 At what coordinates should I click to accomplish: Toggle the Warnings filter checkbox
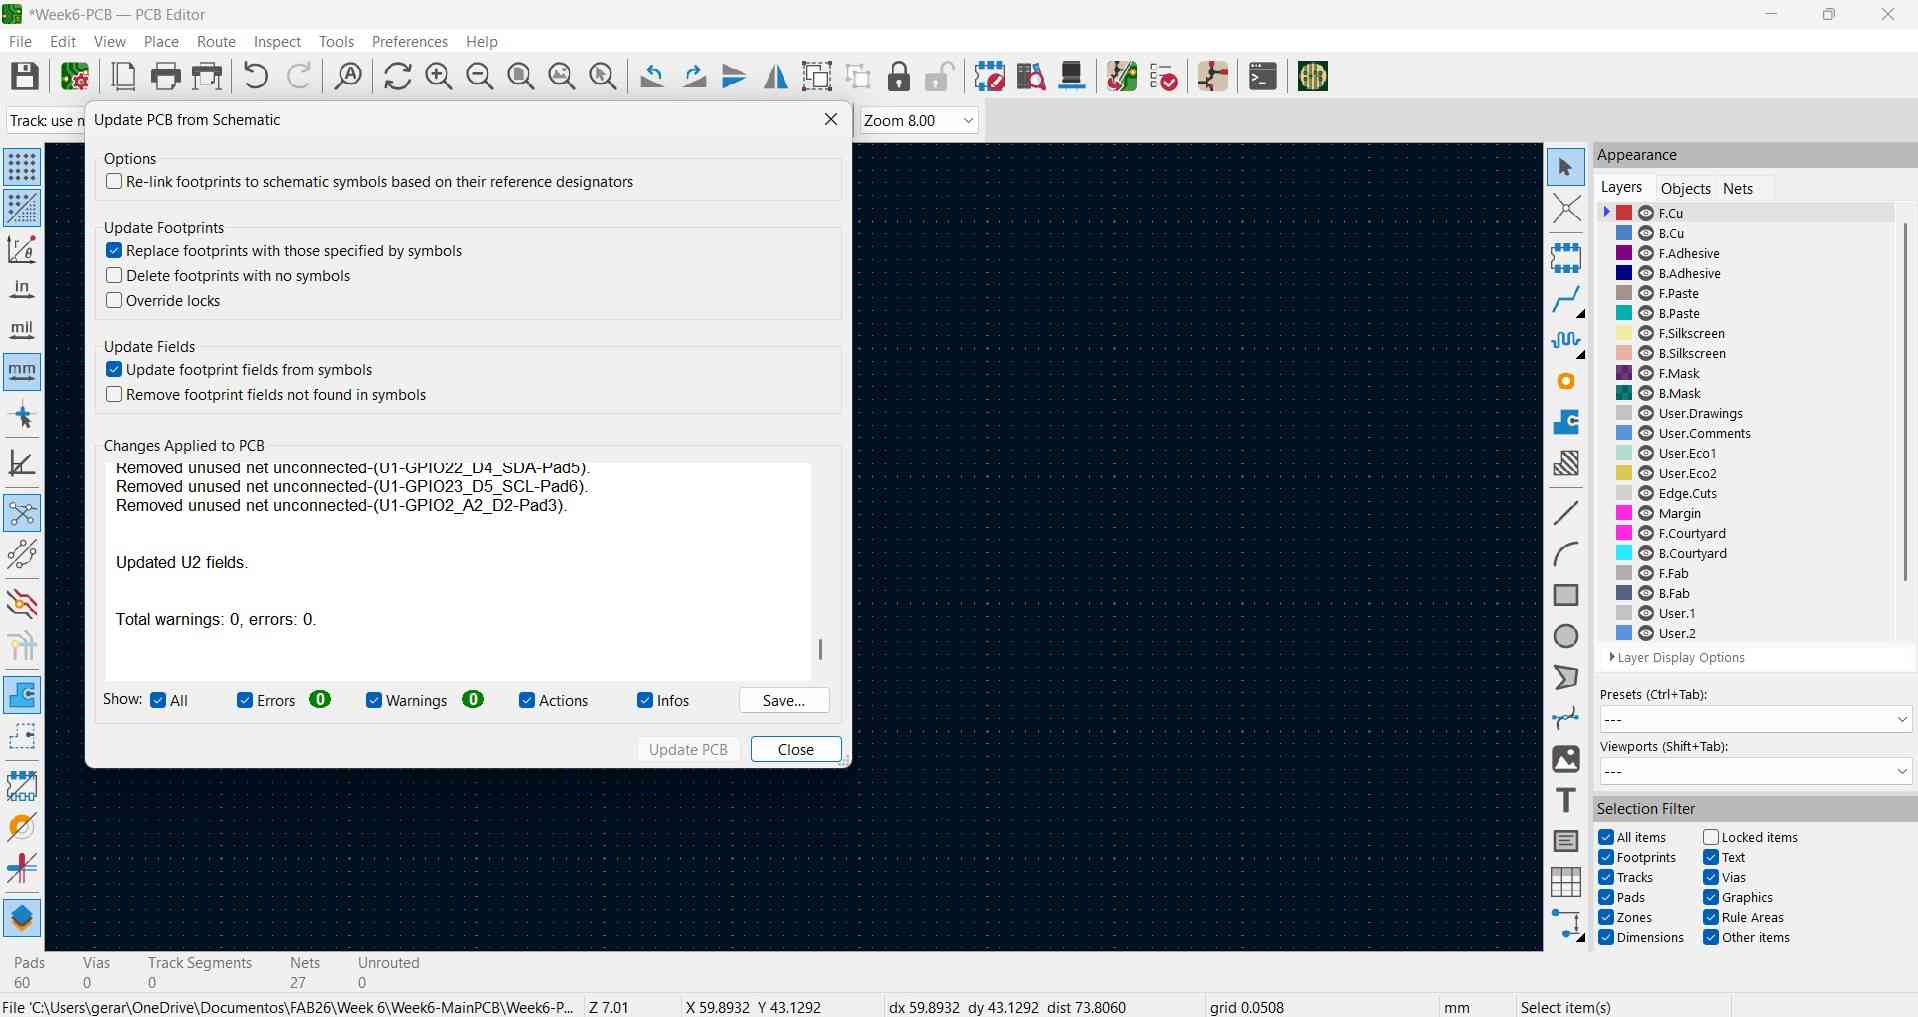[x=374, y=701]
